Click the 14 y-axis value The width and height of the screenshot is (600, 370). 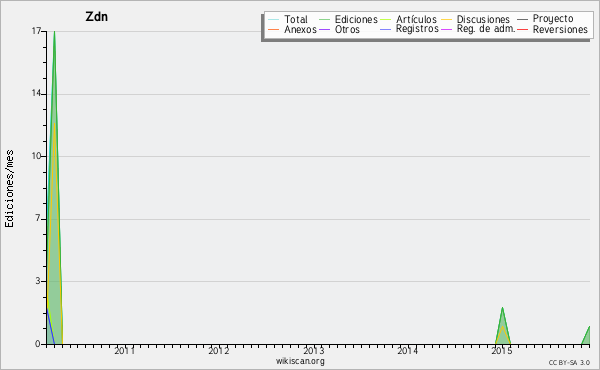point(36,93)
